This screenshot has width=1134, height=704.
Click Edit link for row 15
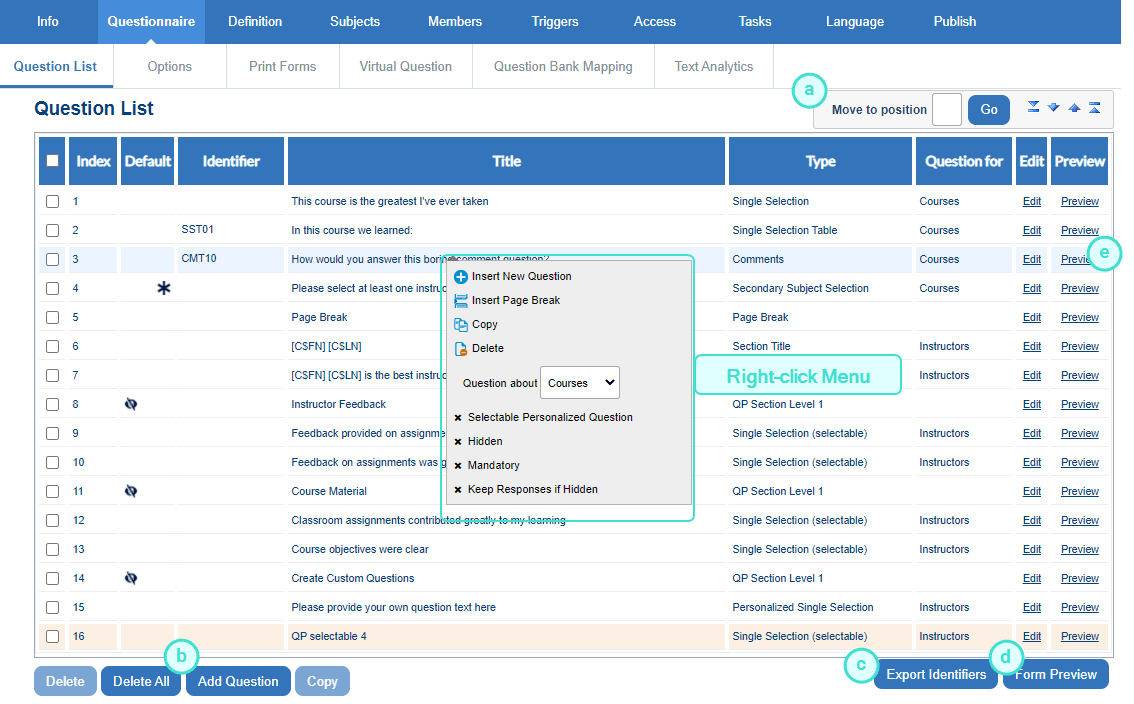[1032, 607]
